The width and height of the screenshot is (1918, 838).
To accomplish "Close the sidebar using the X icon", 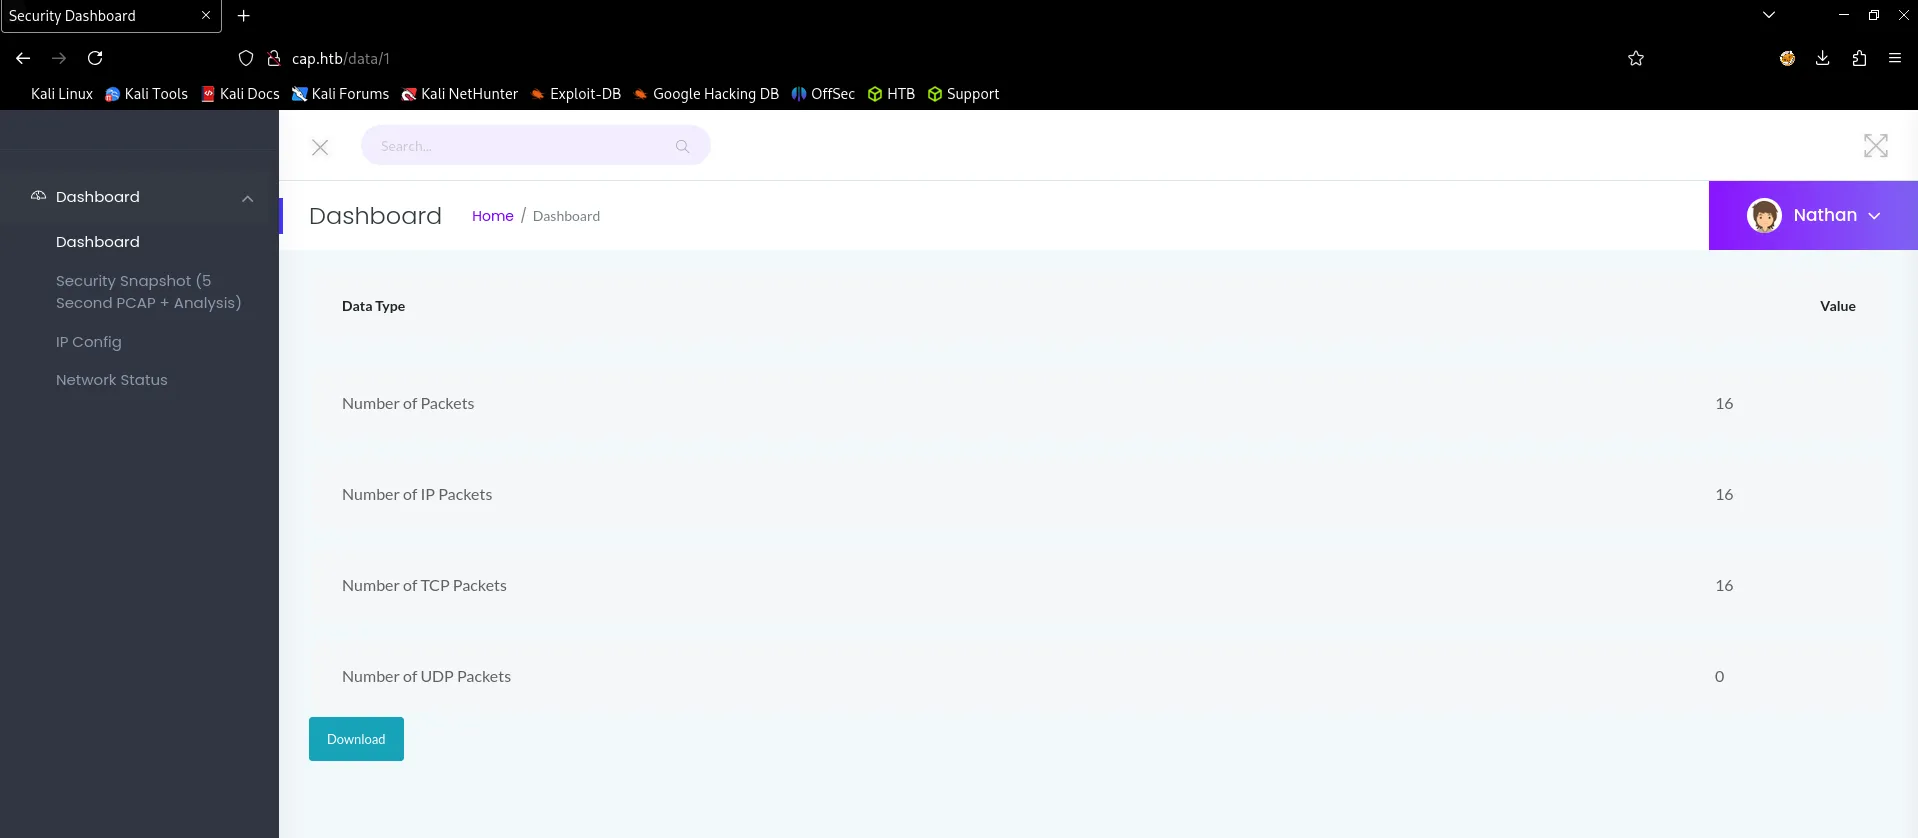I will [320, 147].
